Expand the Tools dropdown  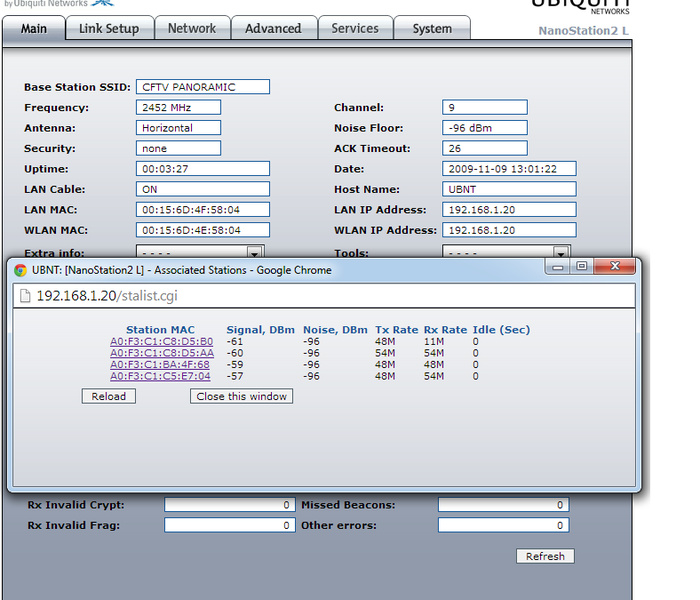coord(506,252)
